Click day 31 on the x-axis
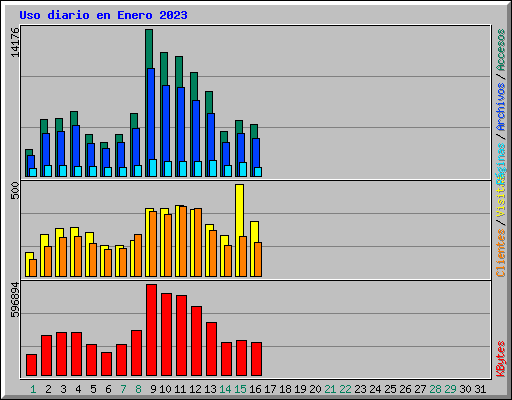The image size is (512, 400). pyautogui.click(x=480, y=389)
